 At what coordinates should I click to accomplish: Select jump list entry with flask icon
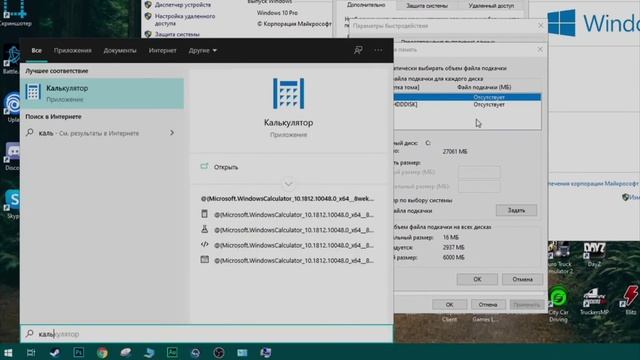(x=288, y=230)
